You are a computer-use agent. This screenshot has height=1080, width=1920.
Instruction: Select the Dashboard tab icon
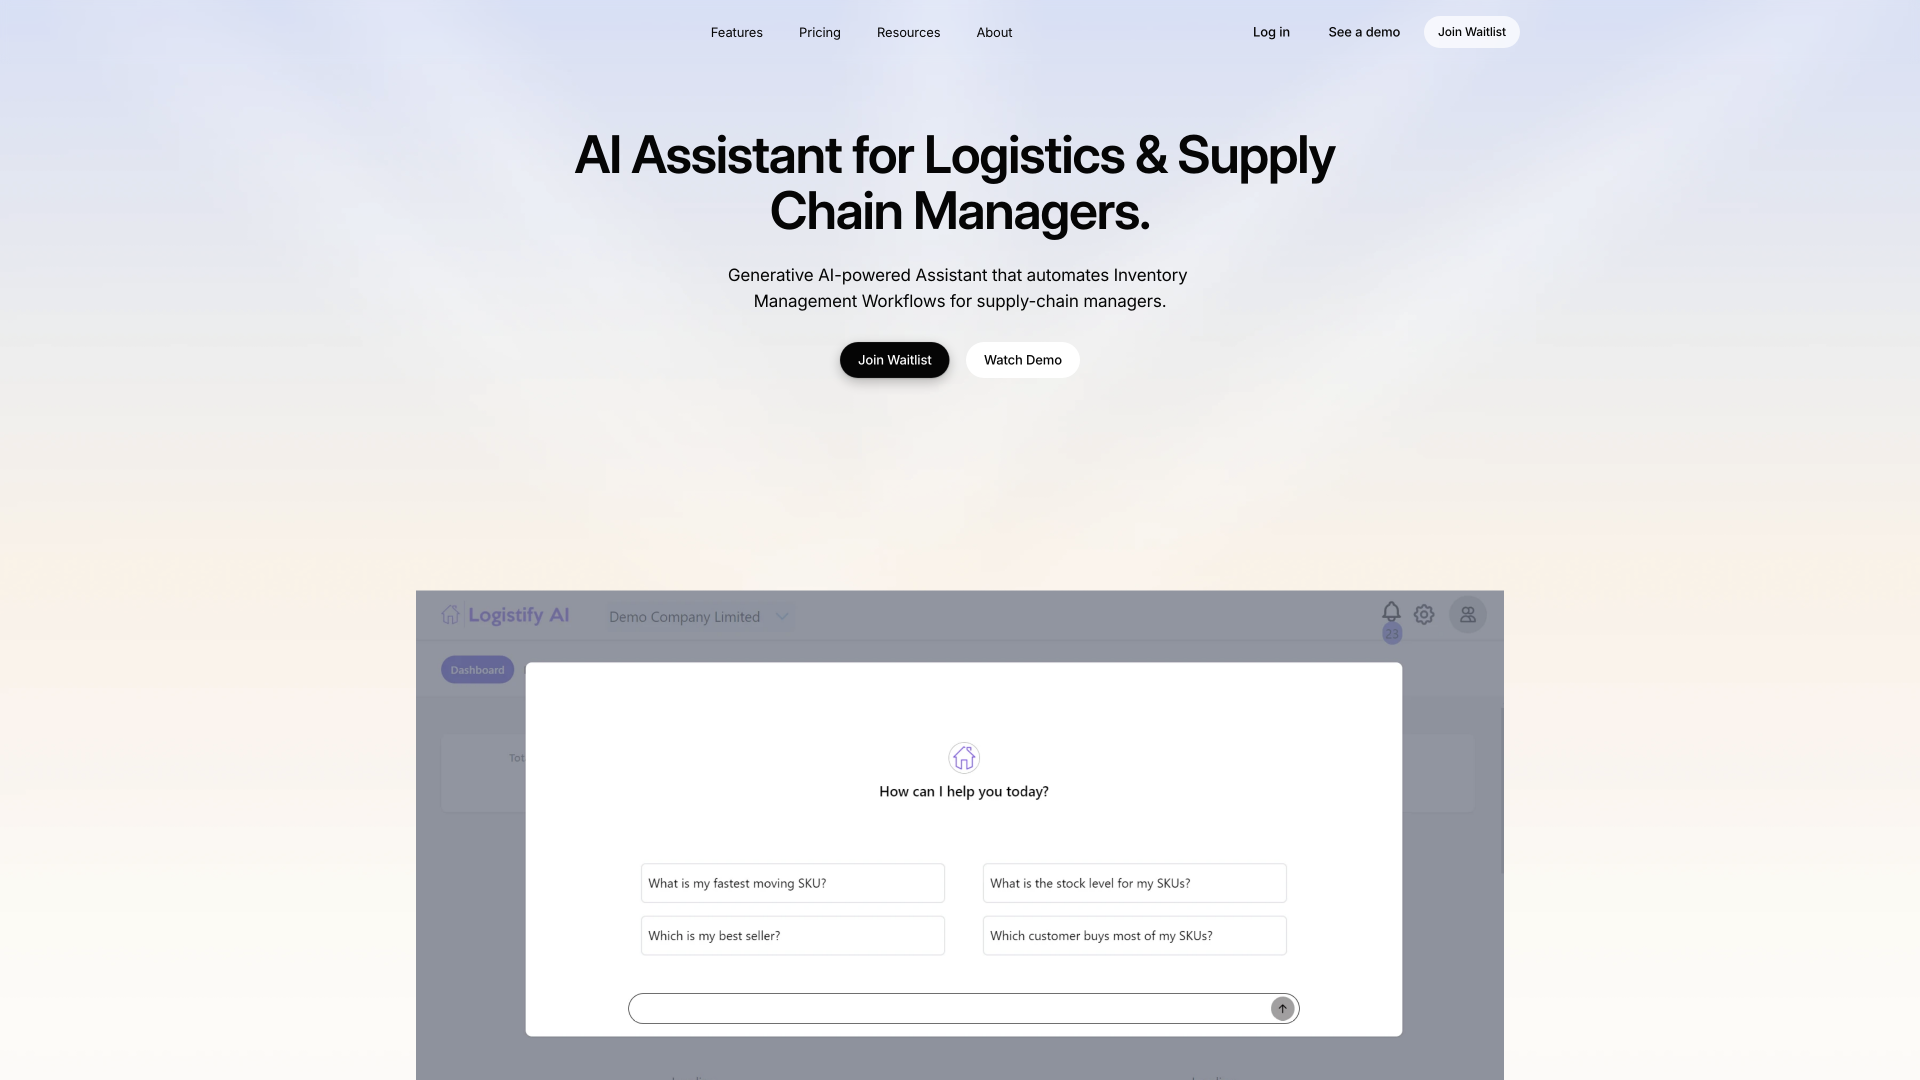click(x=477, y=669)
